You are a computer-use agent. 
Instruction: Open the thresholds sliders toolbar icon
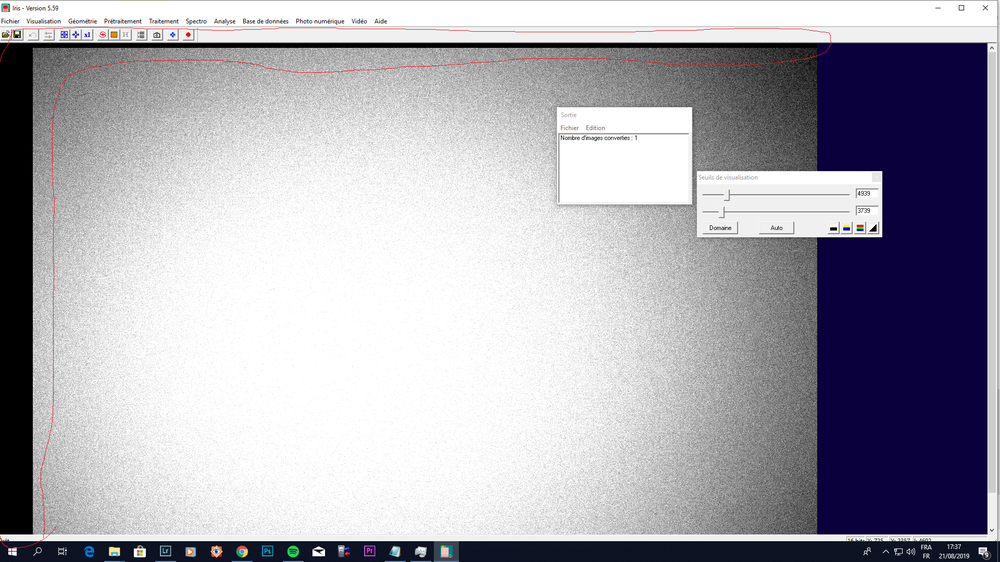pyautogui.click(x=48, y=35)
